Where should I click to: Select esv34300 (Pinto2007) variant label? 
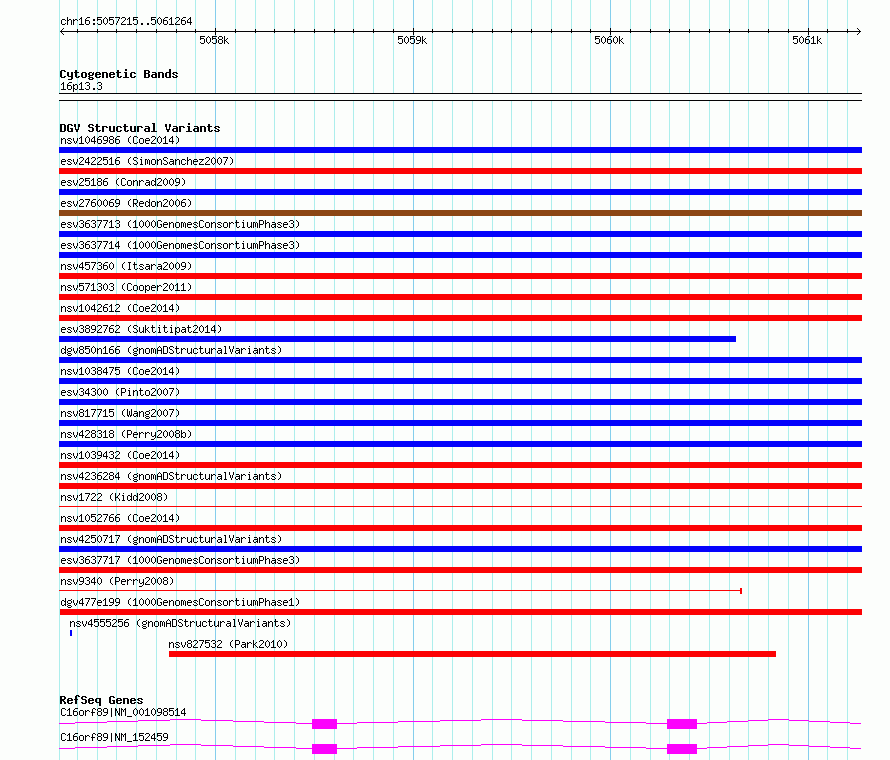click(120, 392)
